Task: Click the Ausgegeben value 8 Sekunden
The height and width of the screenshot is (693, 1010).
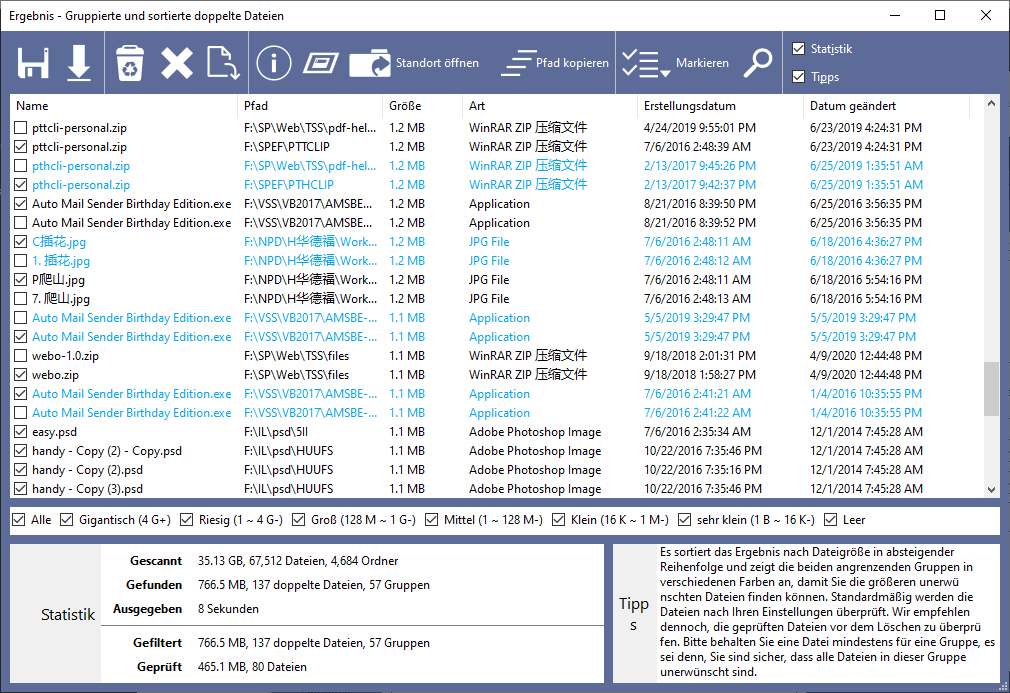Action: [x=228, y=609]
